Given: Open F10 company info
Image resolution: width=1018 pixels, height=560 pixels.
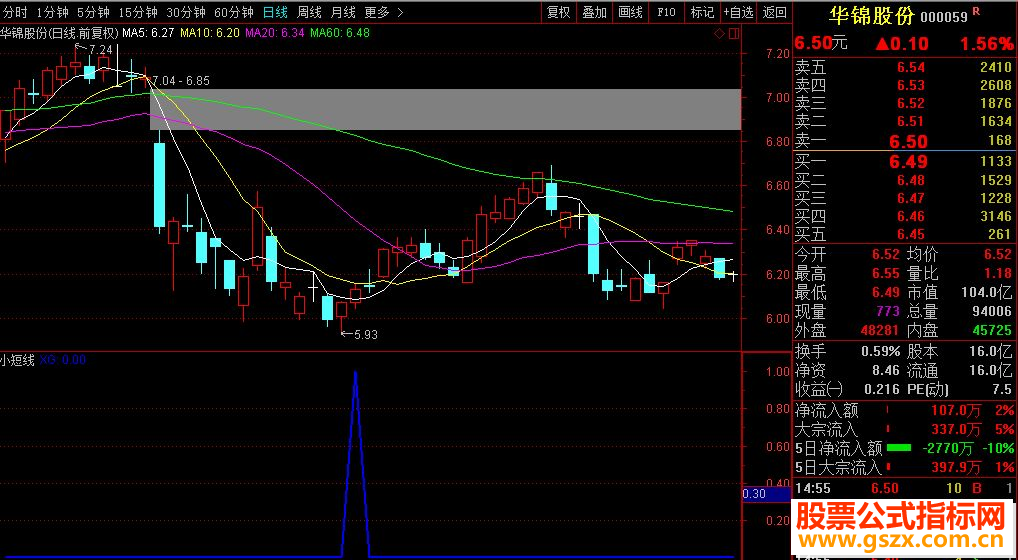Looking at the screenshot, I should click(x=666, y=12).
